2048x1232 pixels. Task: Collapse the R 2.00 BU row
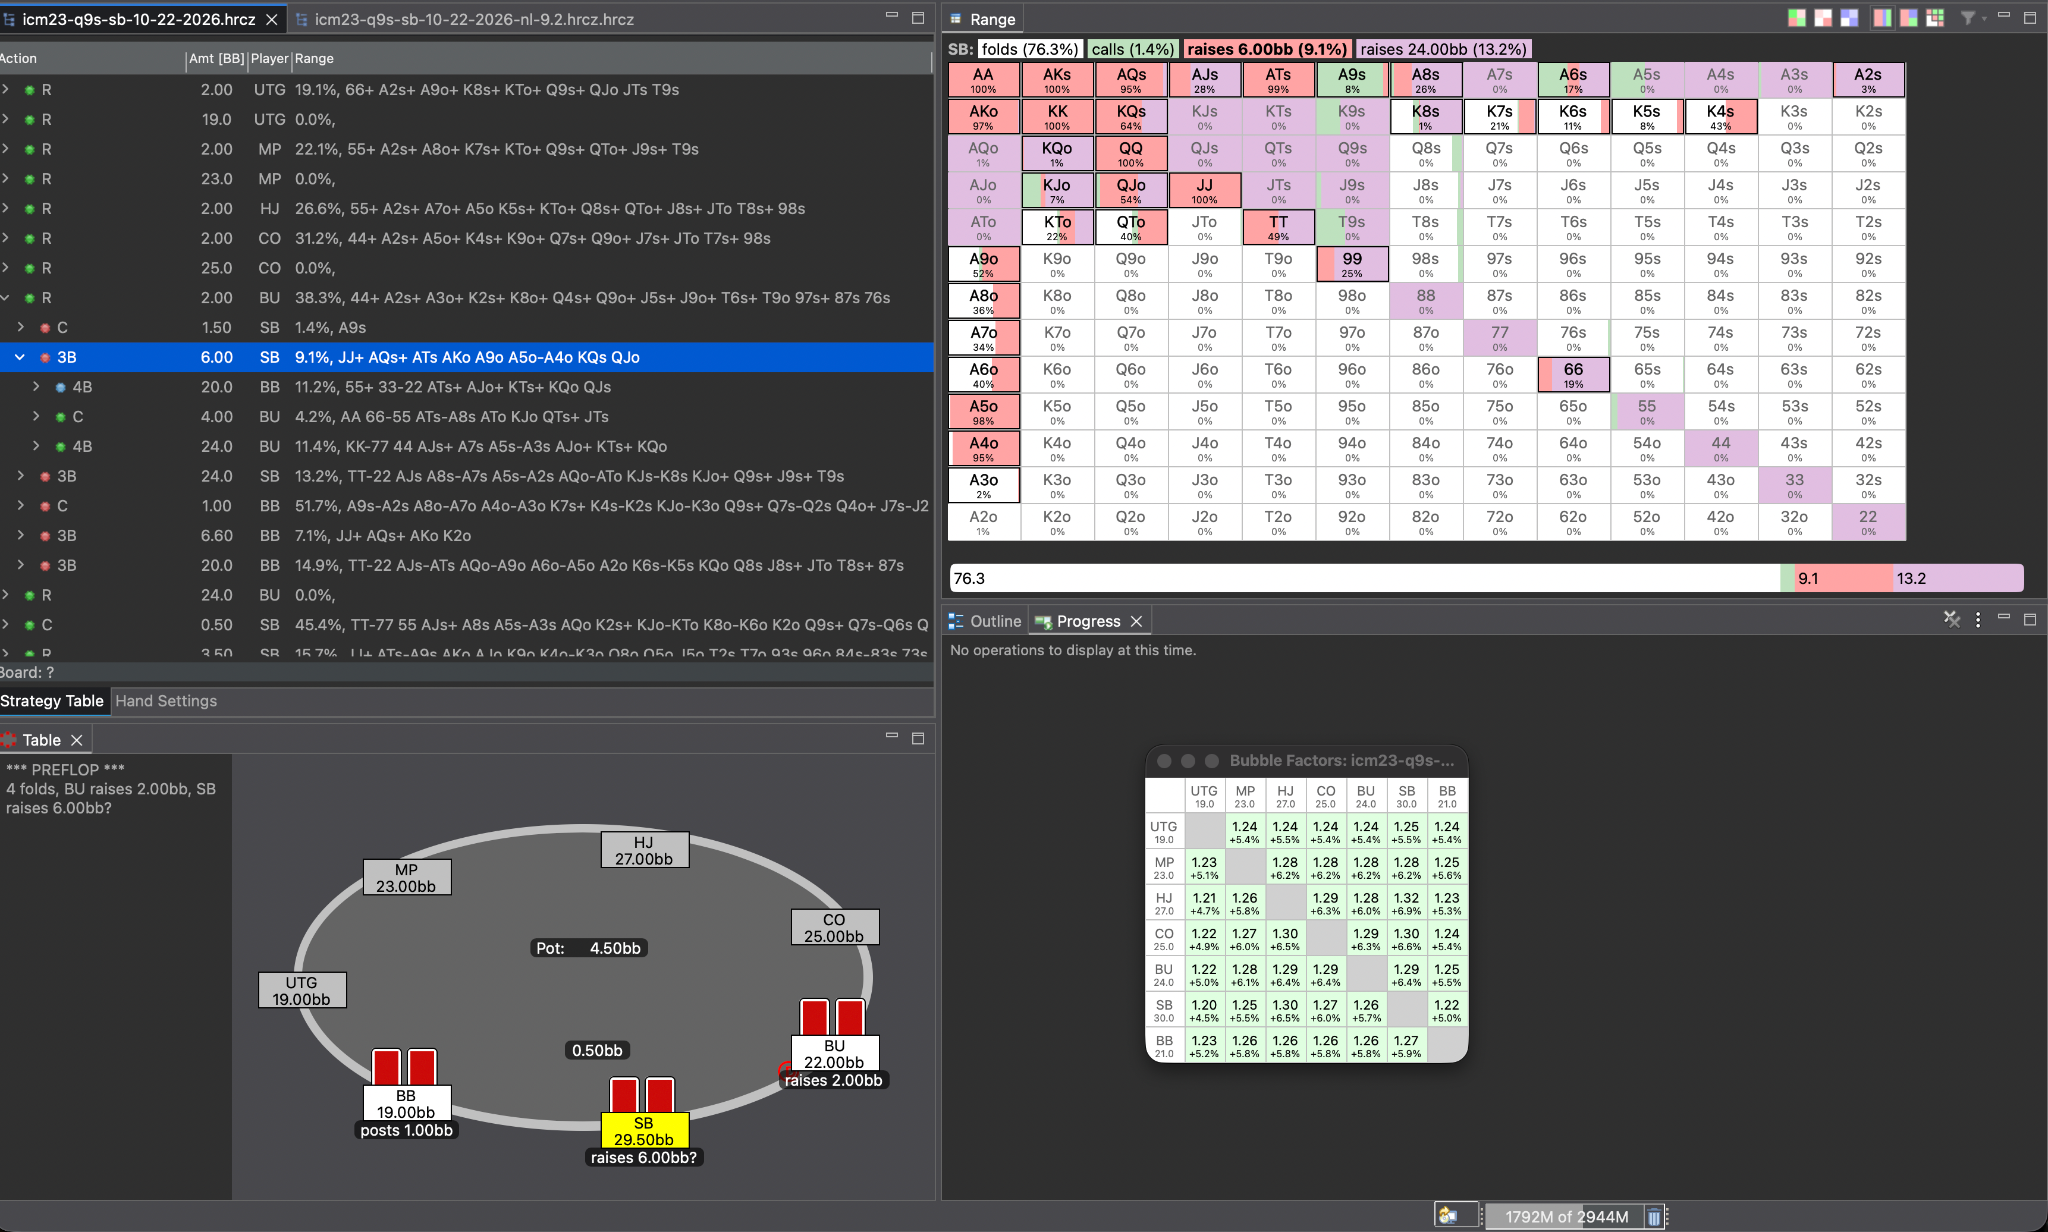pyautogui.click(x=5, y=298)
